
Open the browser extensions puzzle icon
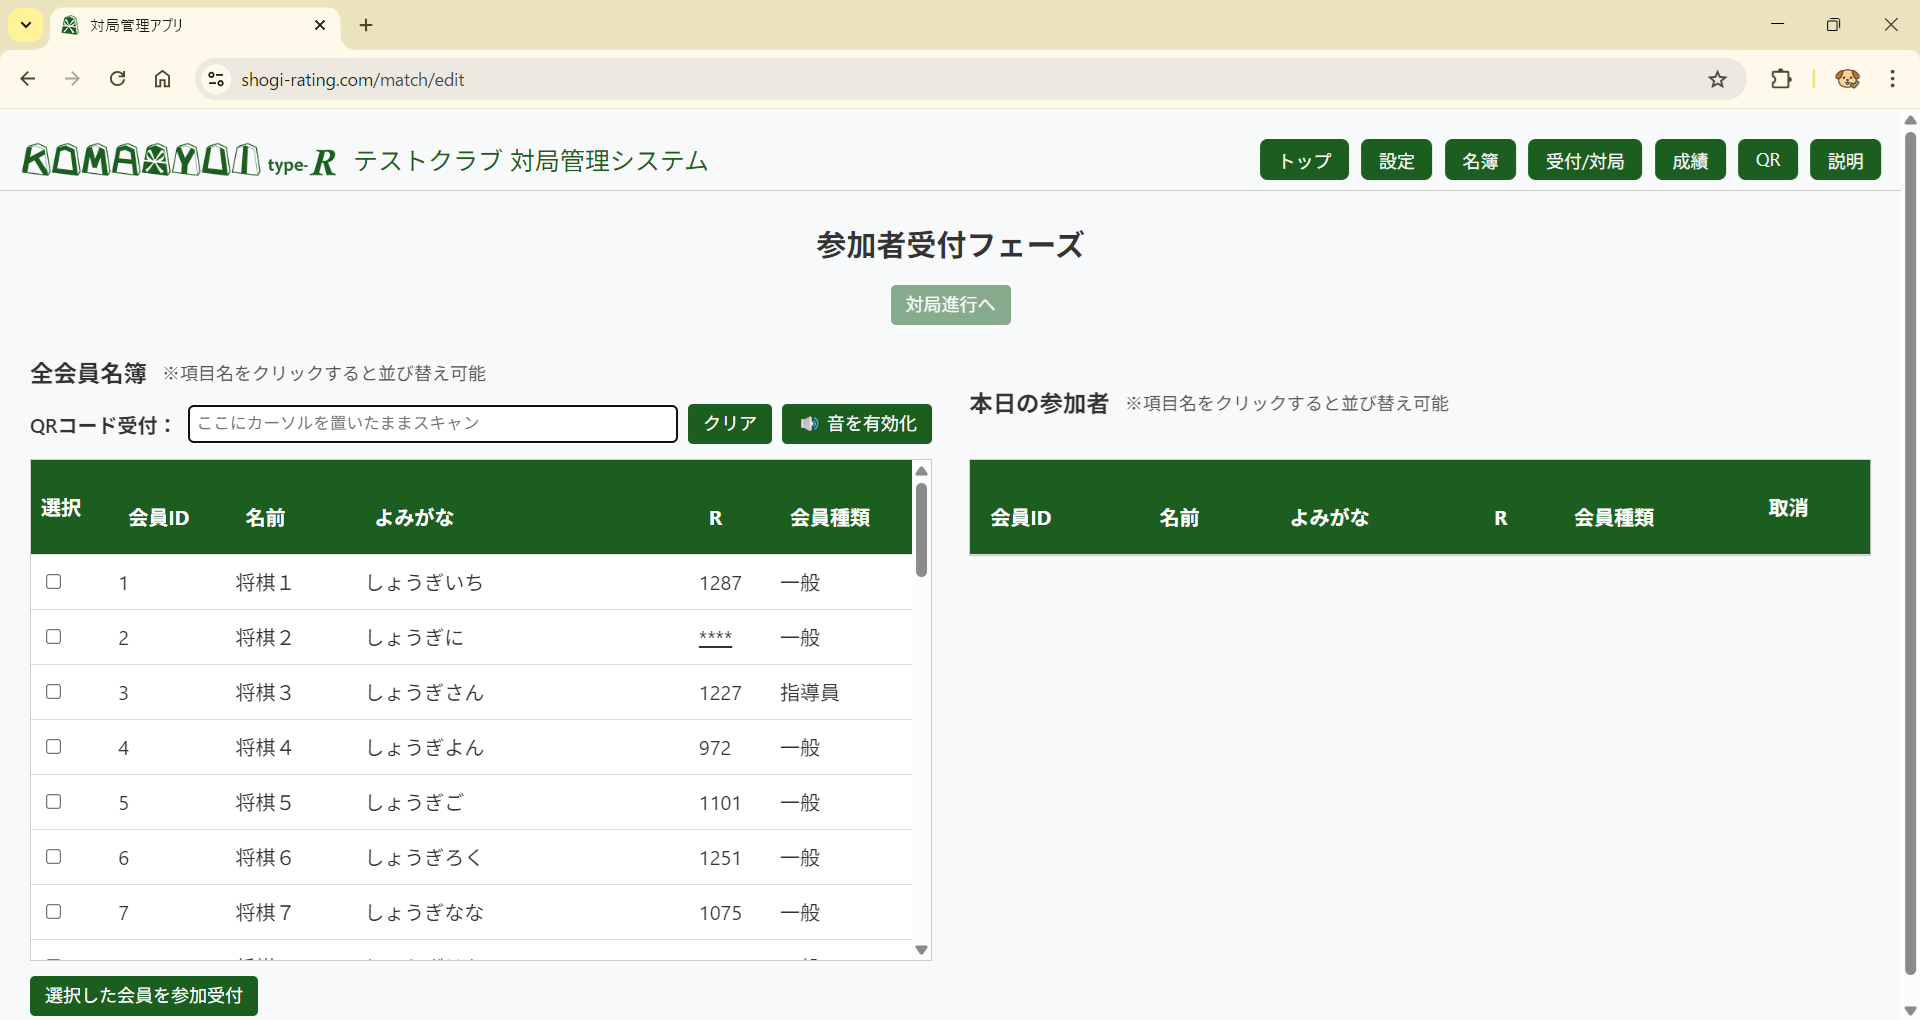coord(1781,79)
